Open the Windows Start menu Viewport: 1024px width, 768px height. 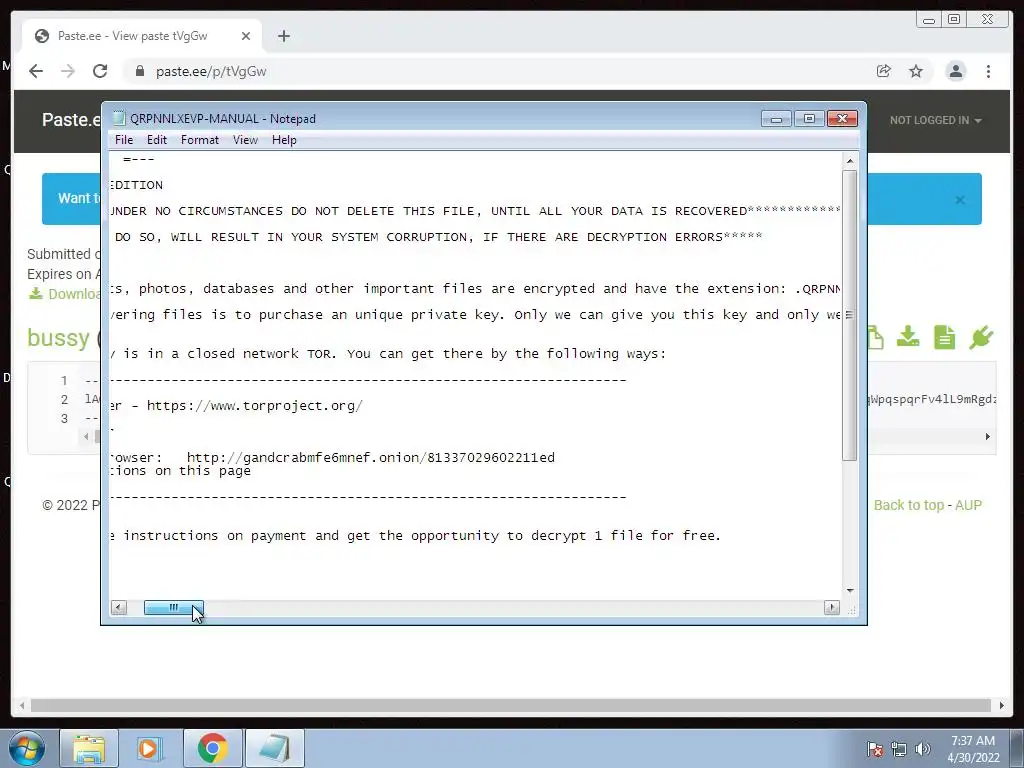[x=27, y=748]
